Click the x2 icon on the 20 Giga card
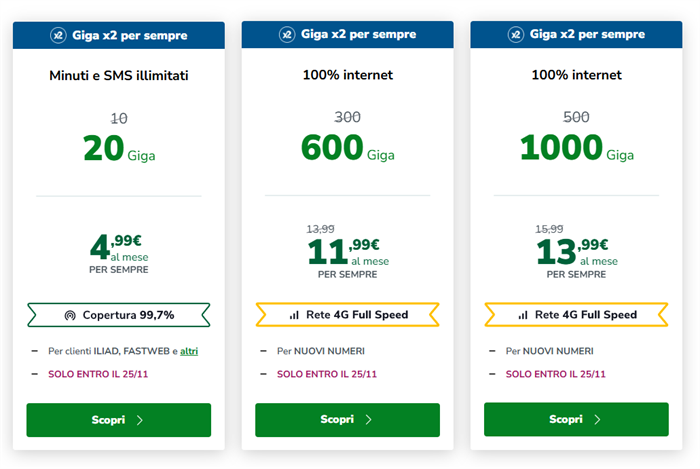 pos(58,35)
